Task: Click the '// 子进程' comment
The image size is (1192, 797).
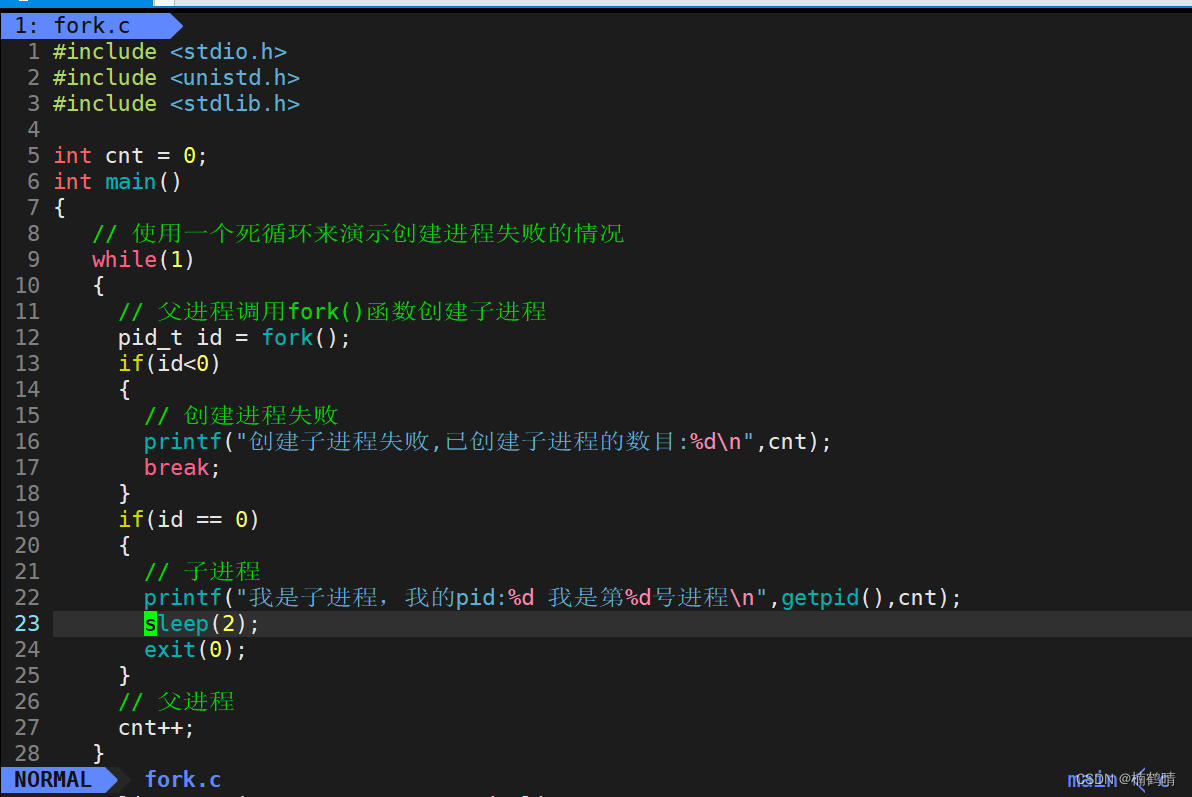Action: (x=202, y=571)
